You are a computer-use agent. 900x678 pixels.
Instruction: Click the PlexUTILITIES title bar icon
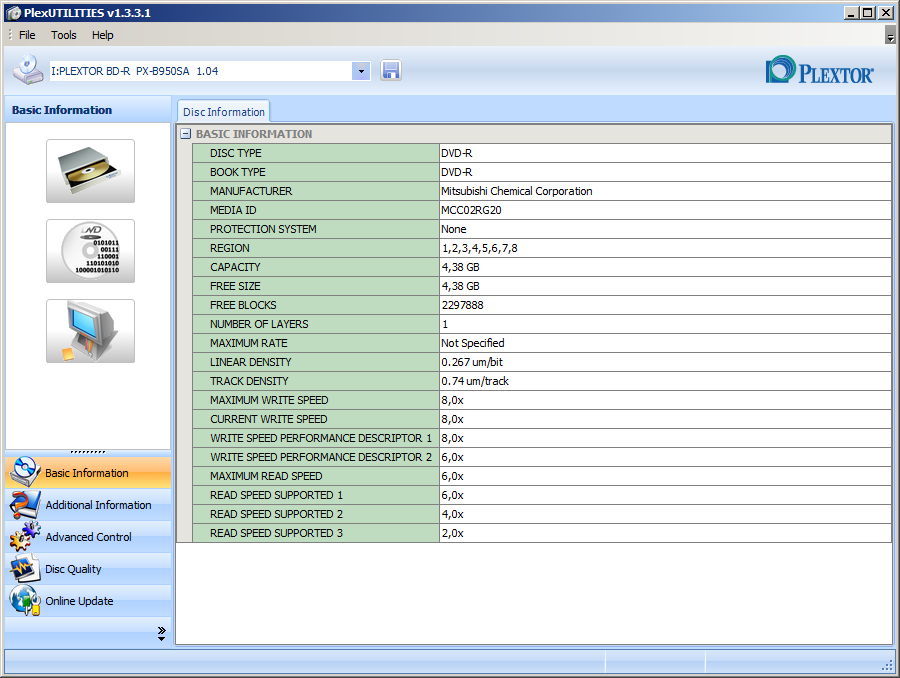[x=14, y=13]
